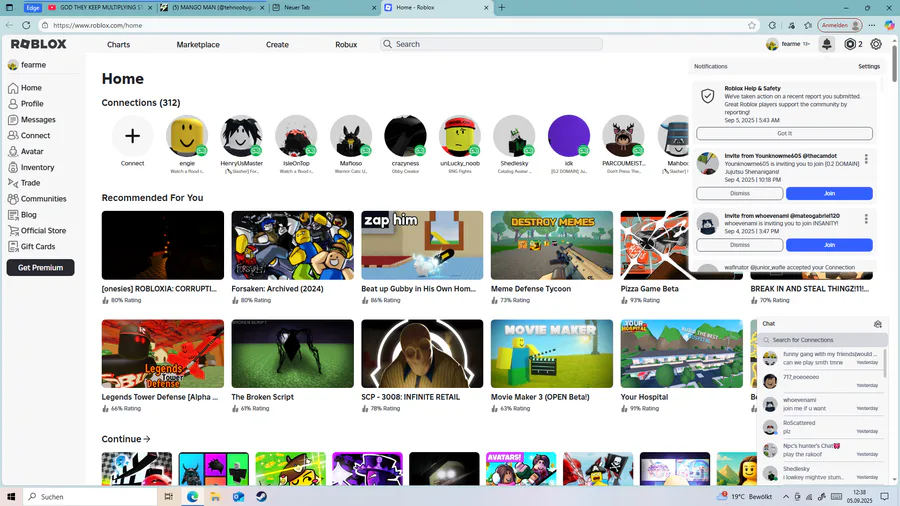Open Connect in the sidebar
Image resolution: width=900 pixels, height=506 pixels.
(x=29, y=135)
